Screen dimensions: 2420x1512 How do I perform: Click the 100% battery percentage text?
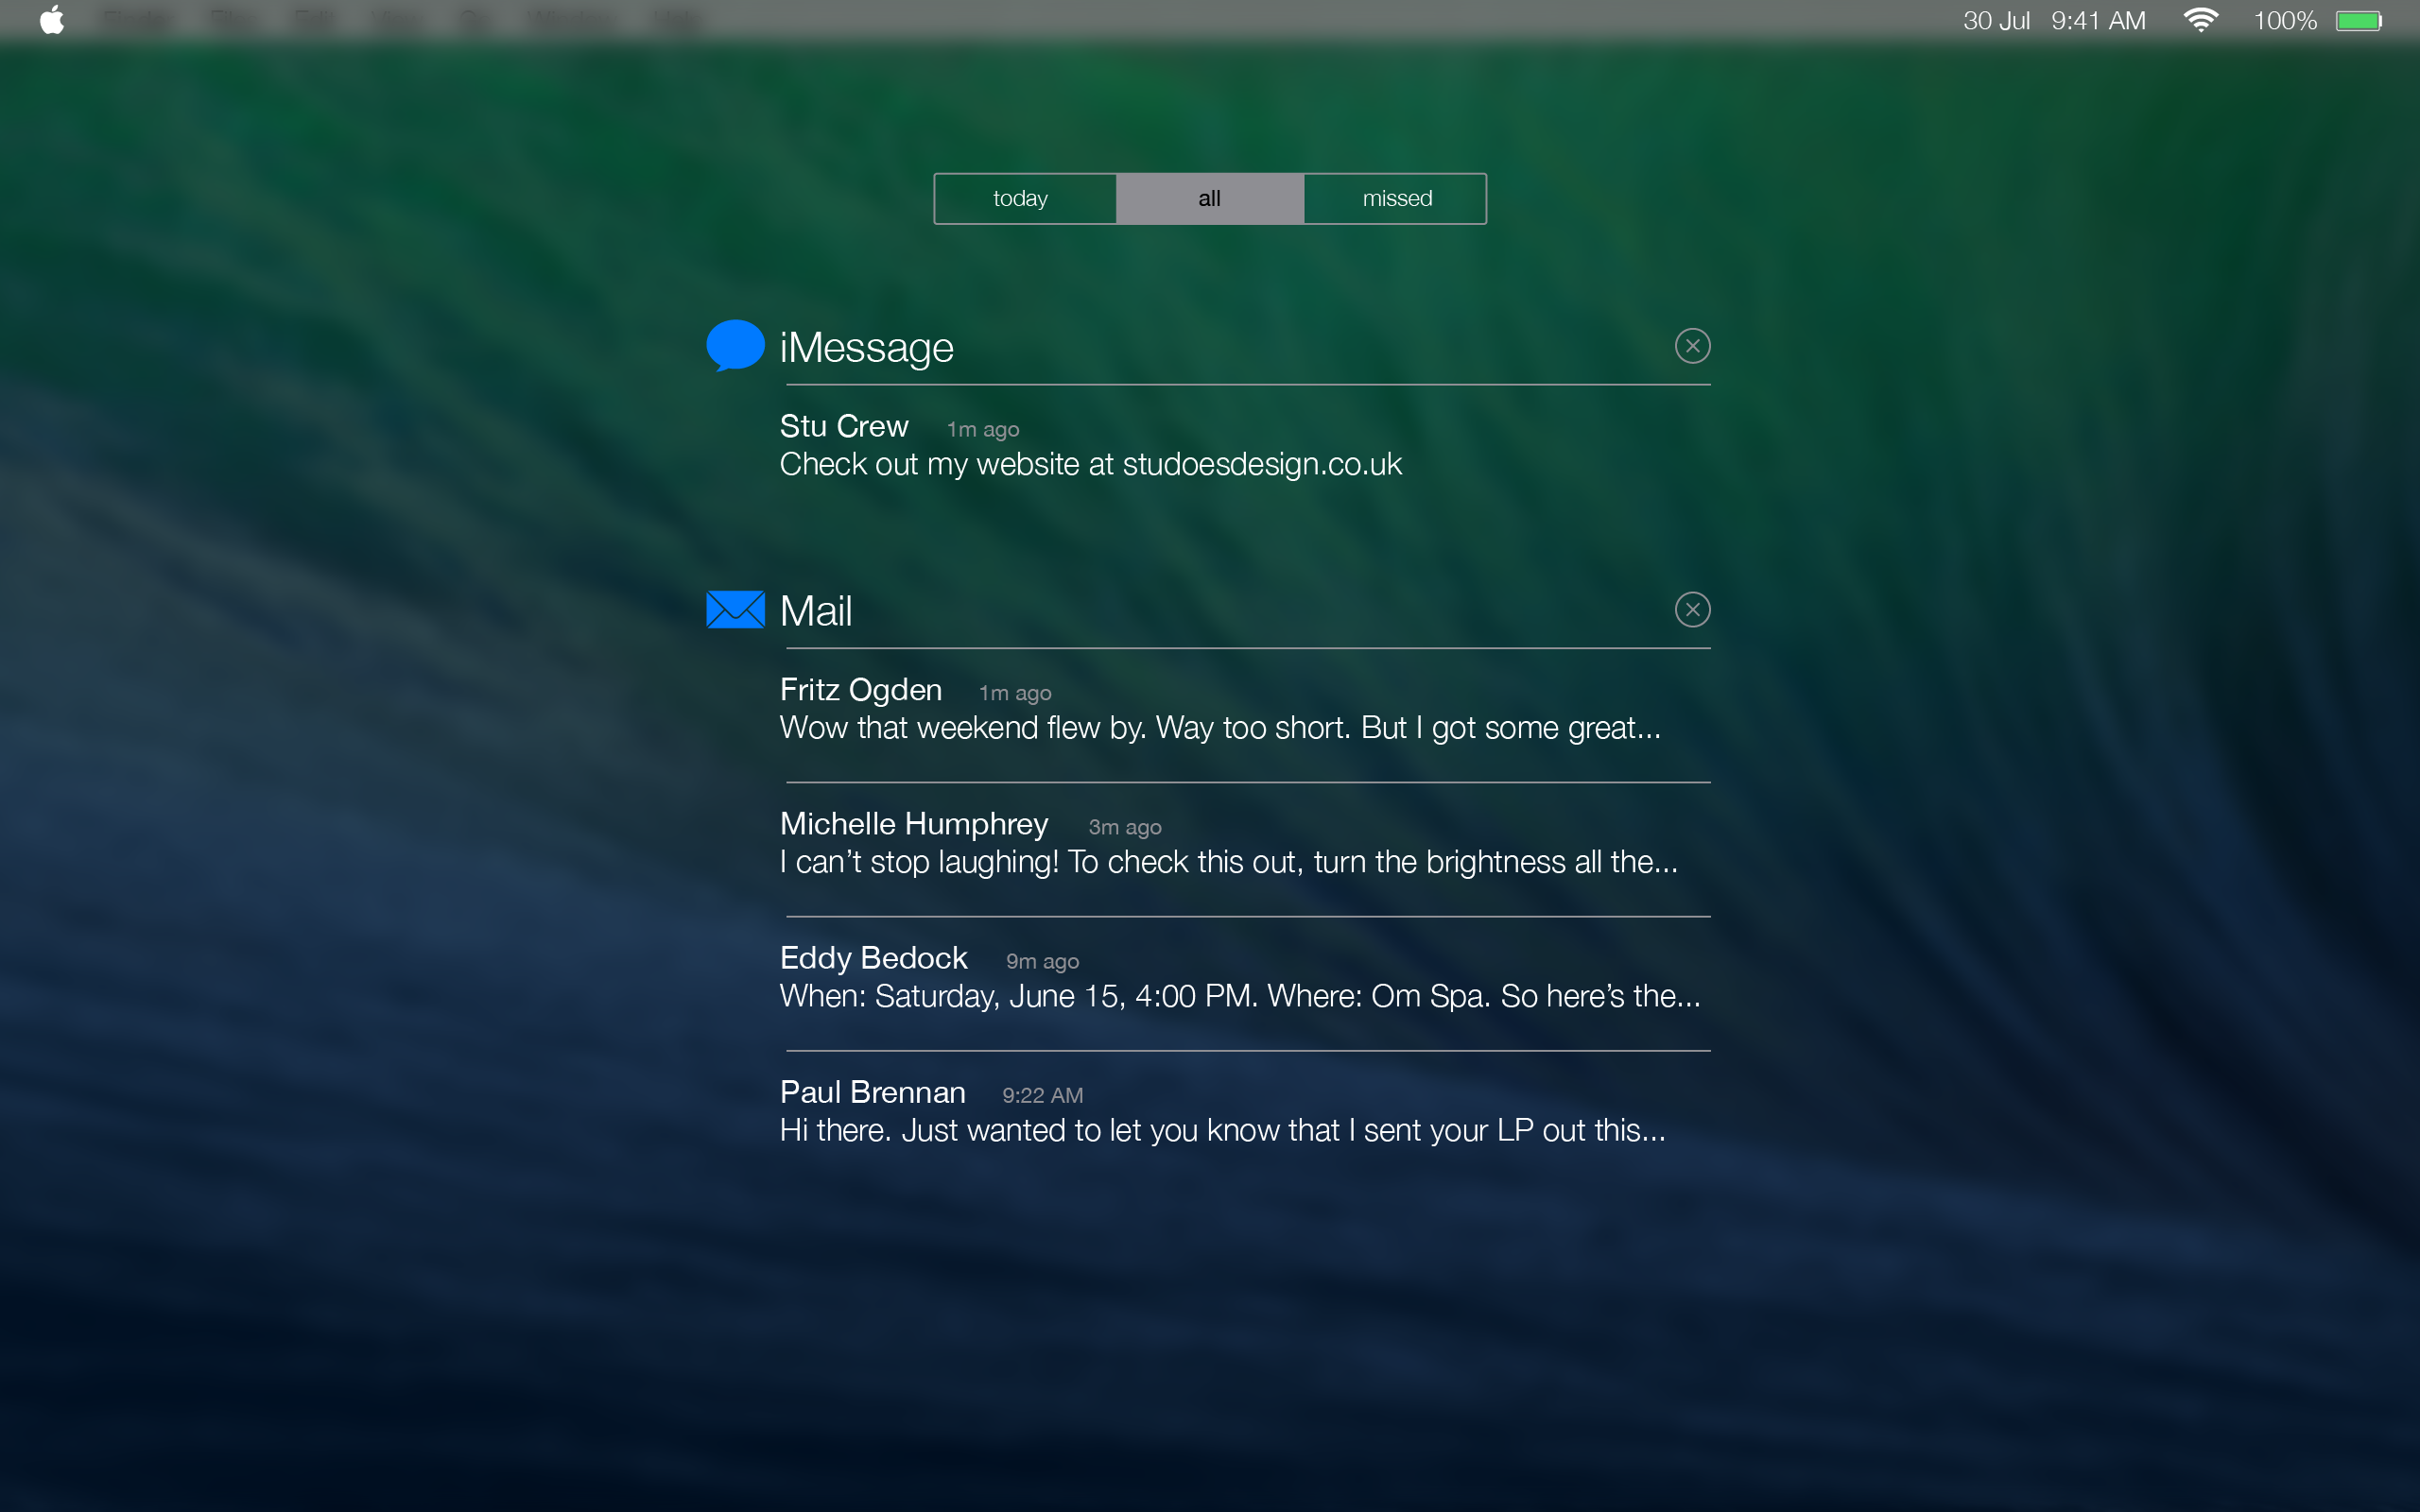tap(2284, 21)
